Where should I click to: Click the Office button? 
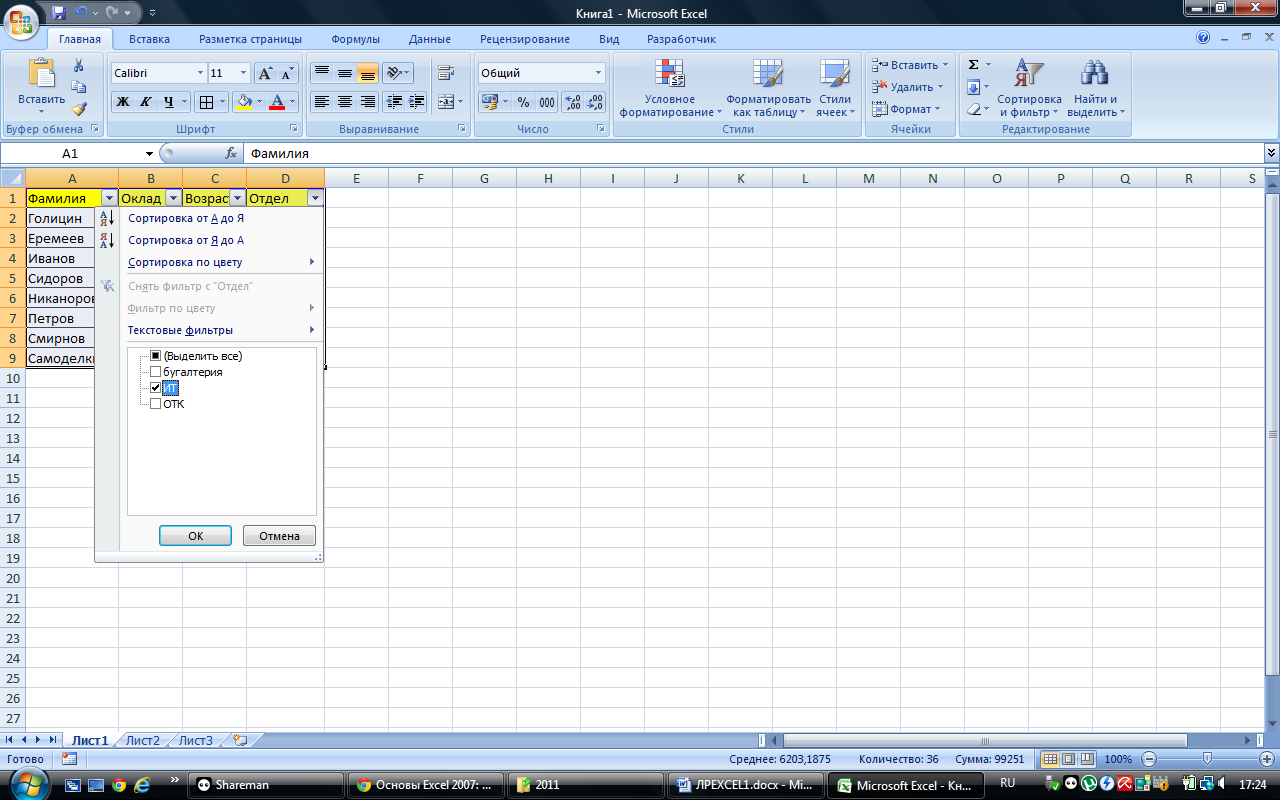[22, 22]
